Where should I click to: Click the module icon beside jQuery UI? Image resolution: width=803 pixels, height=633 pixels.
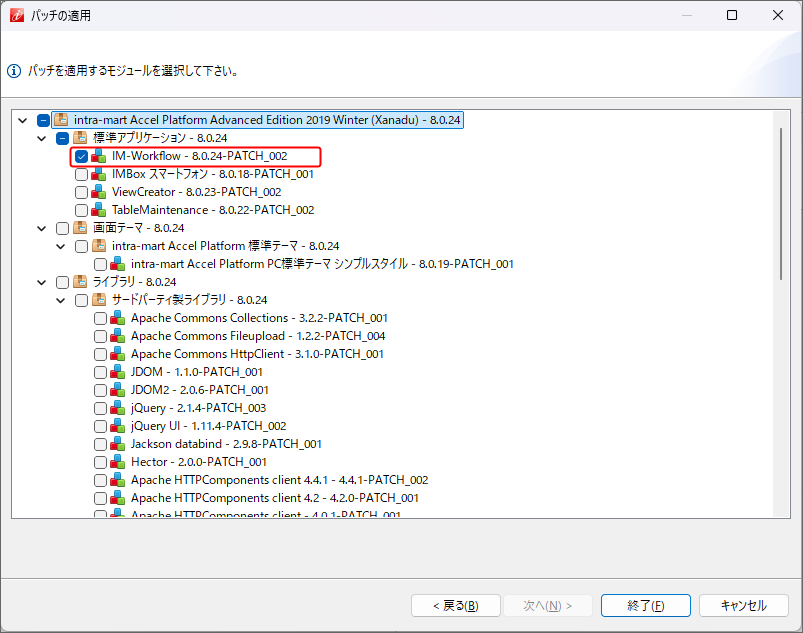point(117,426)
